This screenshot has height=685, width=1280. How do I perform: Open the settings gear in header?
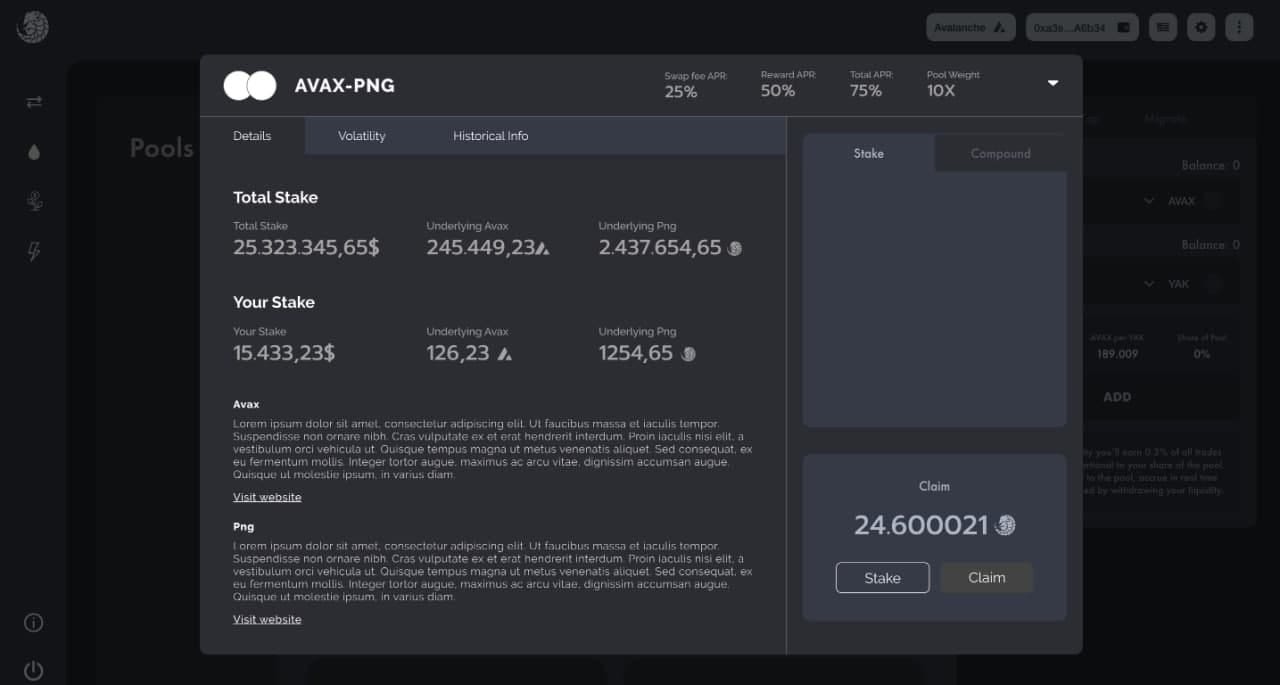(1200, 27)
